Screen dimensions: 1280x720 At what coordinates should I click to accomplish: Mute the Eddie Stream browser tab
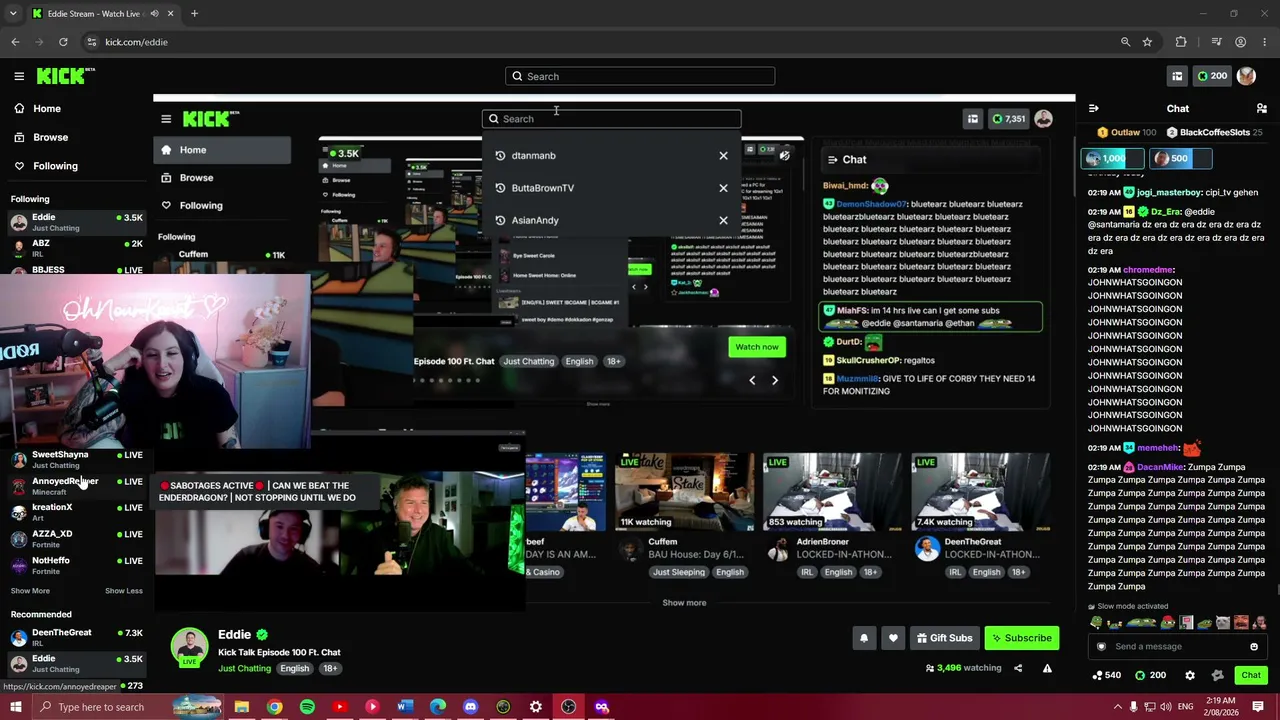[x=155, y=14]
